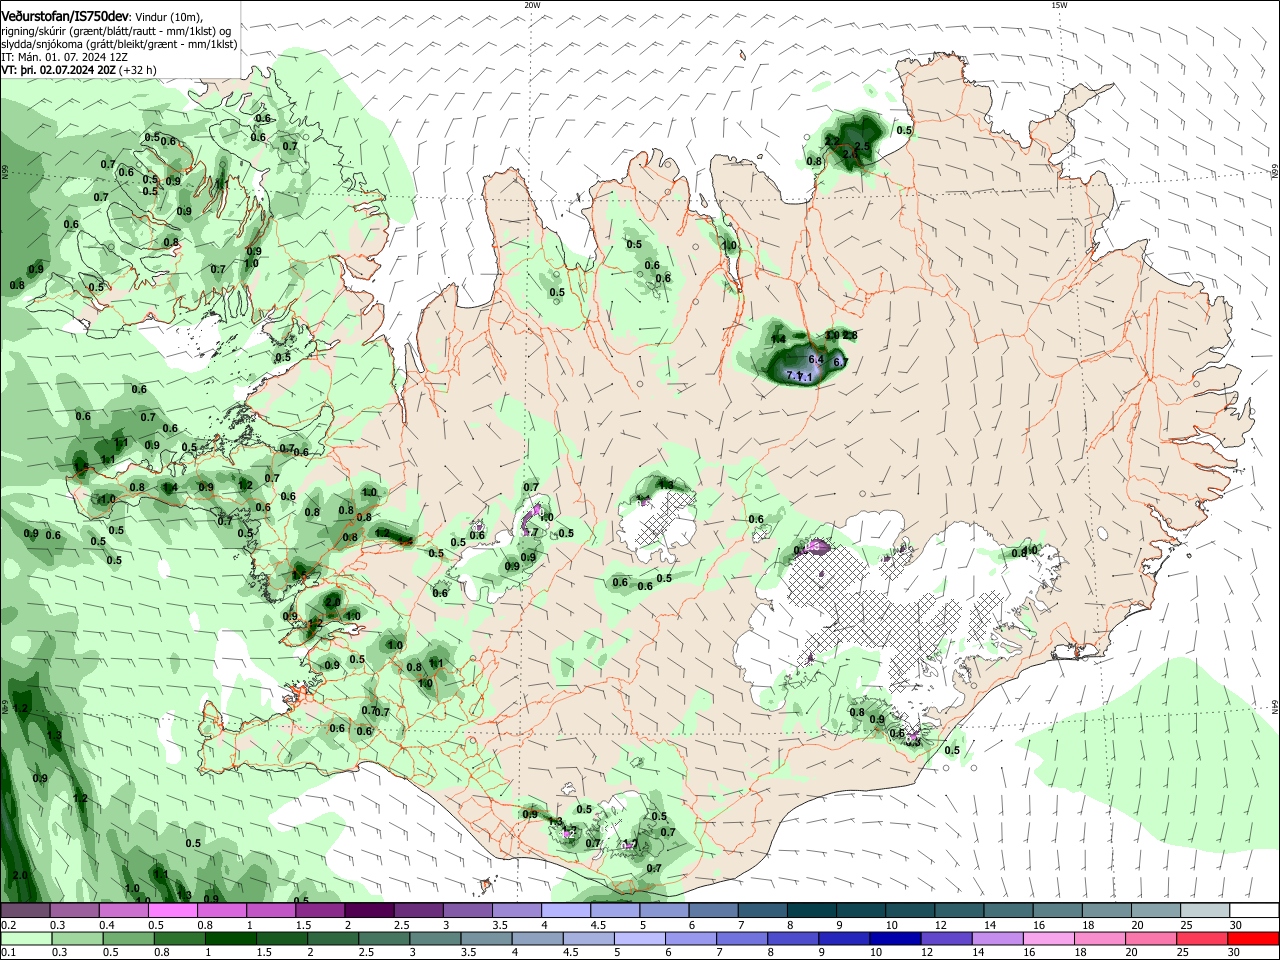Click the "(+32 h)" forecast offset

click(137, 70)
